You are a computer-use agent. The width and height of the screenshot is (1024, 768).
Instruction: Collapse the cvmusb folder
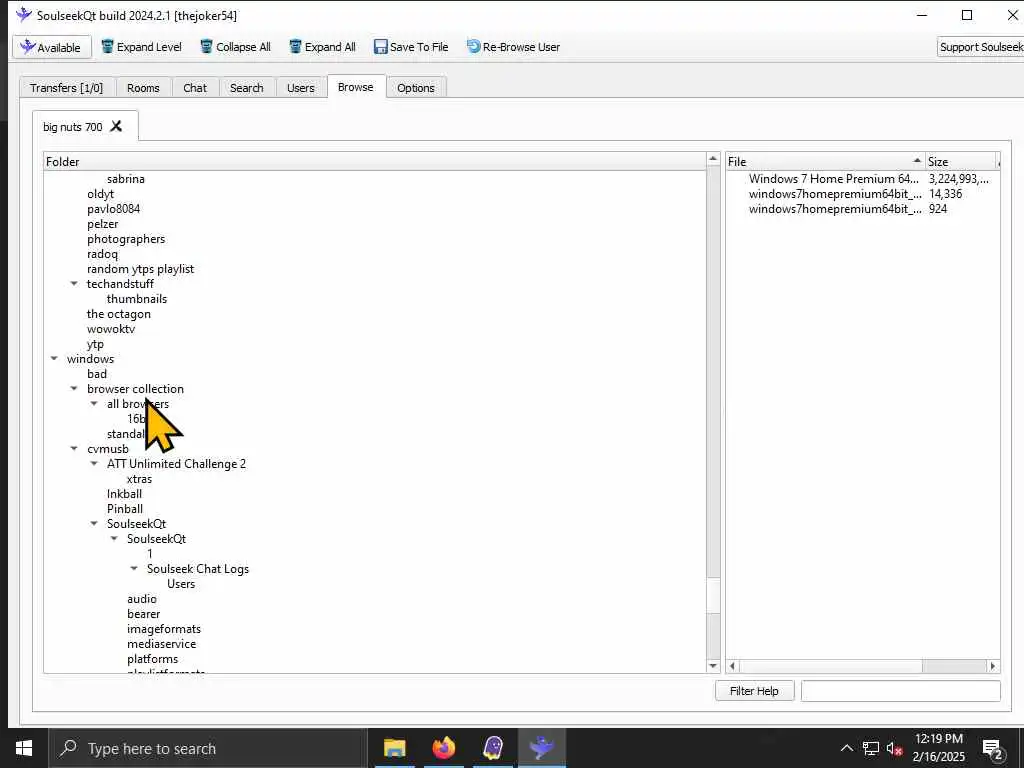point(74,449)
